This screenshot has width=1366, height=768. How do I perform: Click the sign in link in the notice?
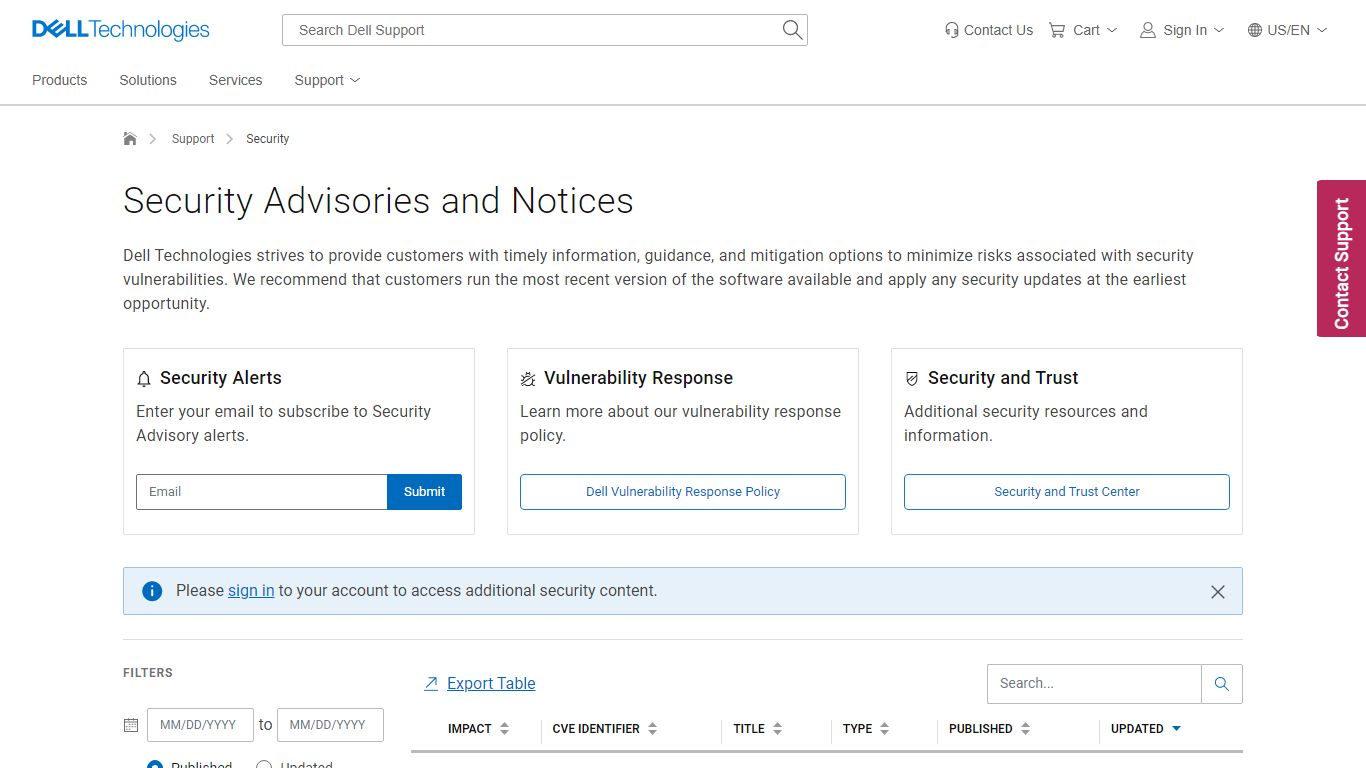point(251,591)
